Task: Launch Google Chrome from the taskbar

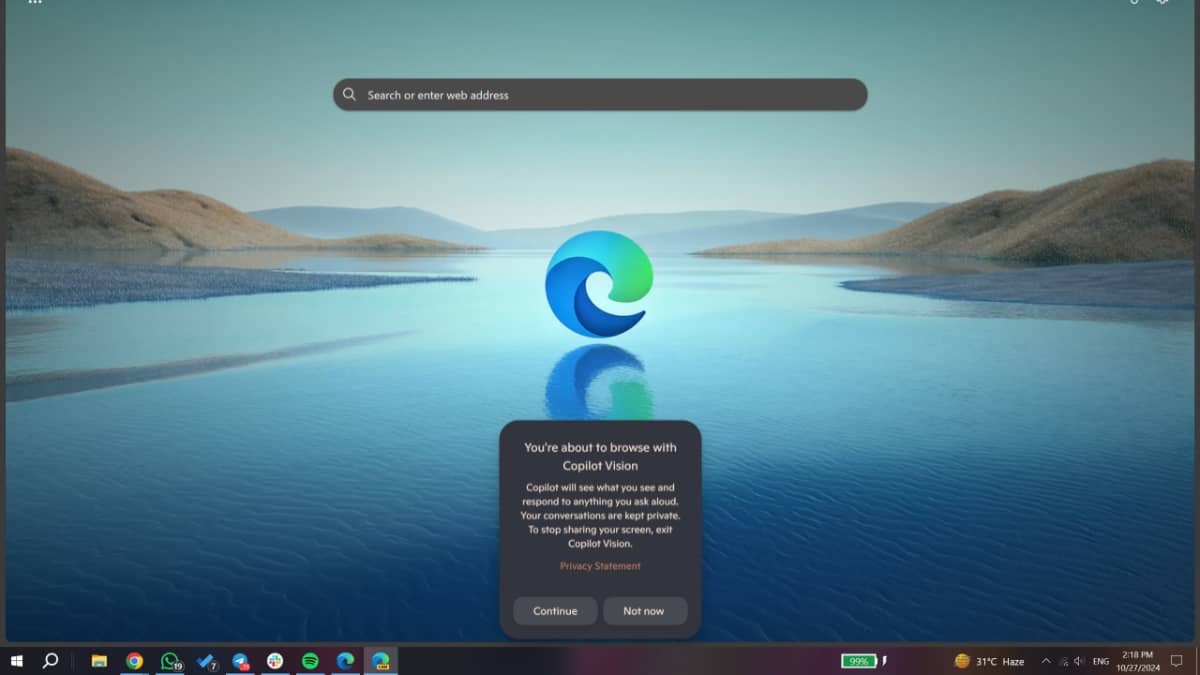Action: click(134, 661)
